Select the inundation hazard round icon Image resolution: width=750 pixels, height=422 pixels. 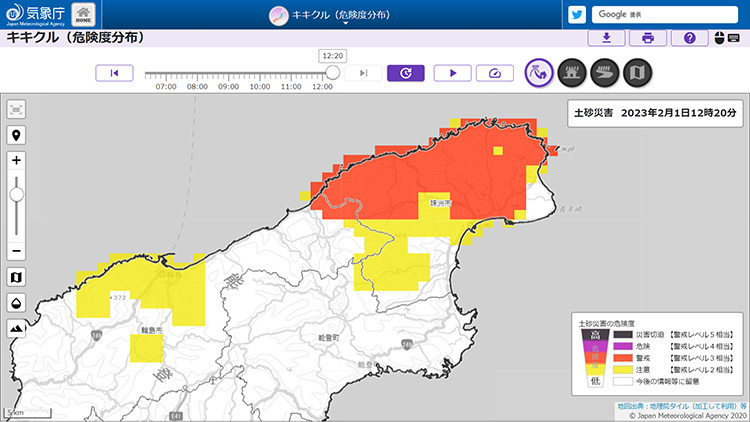point(572,73)
